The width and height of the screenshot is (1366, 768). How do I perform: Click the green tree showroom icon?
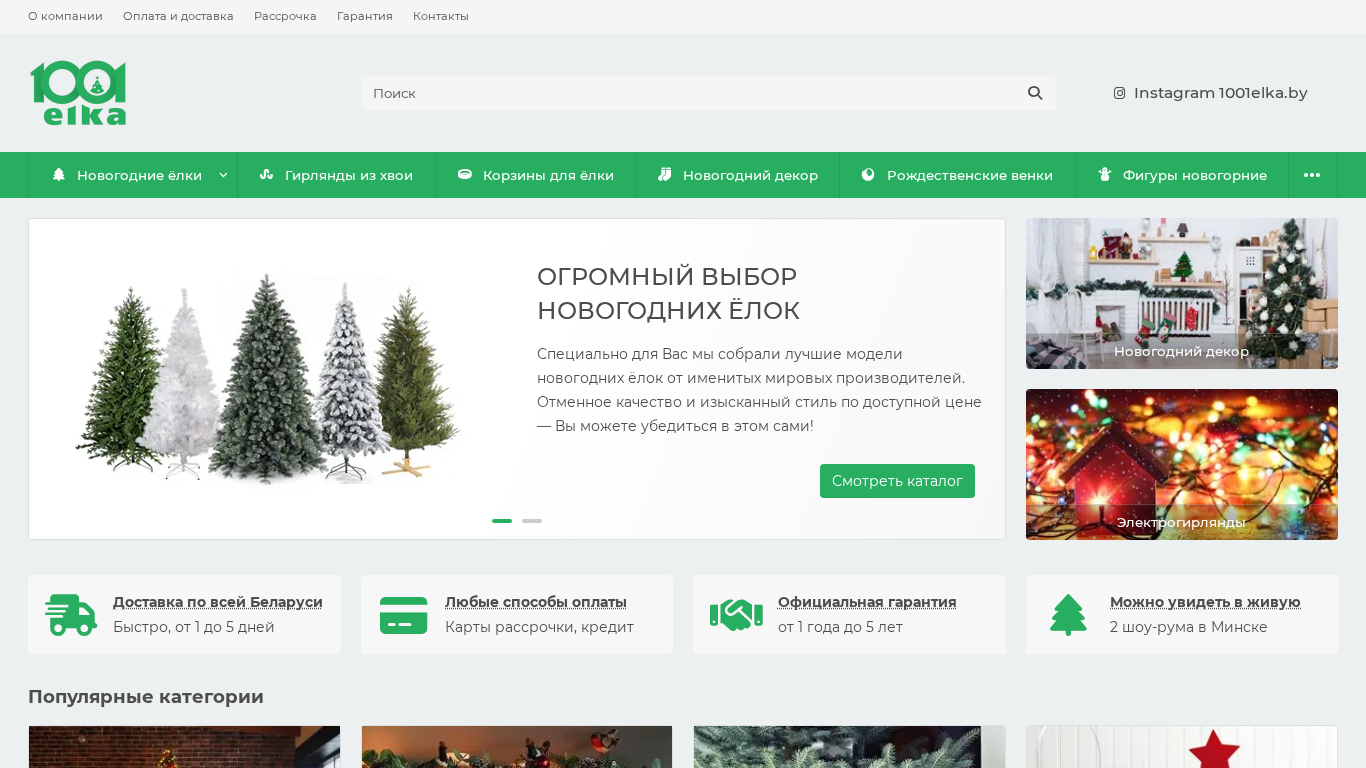(x=1068, y=615)
